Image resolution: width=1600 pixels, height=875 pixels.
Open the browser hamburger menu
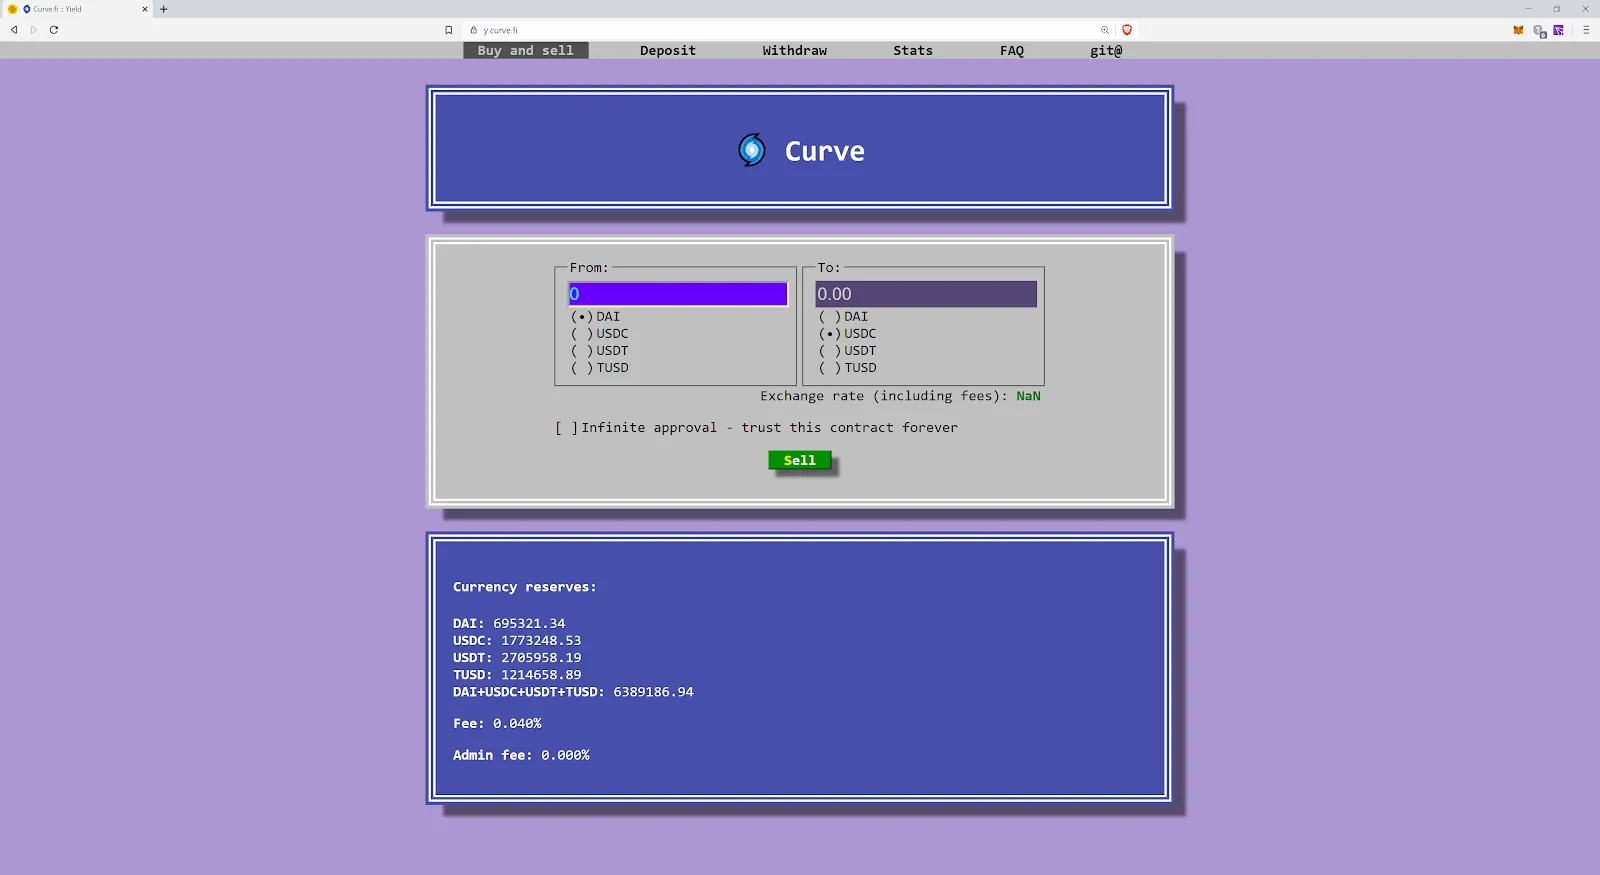coord(1586,30)
